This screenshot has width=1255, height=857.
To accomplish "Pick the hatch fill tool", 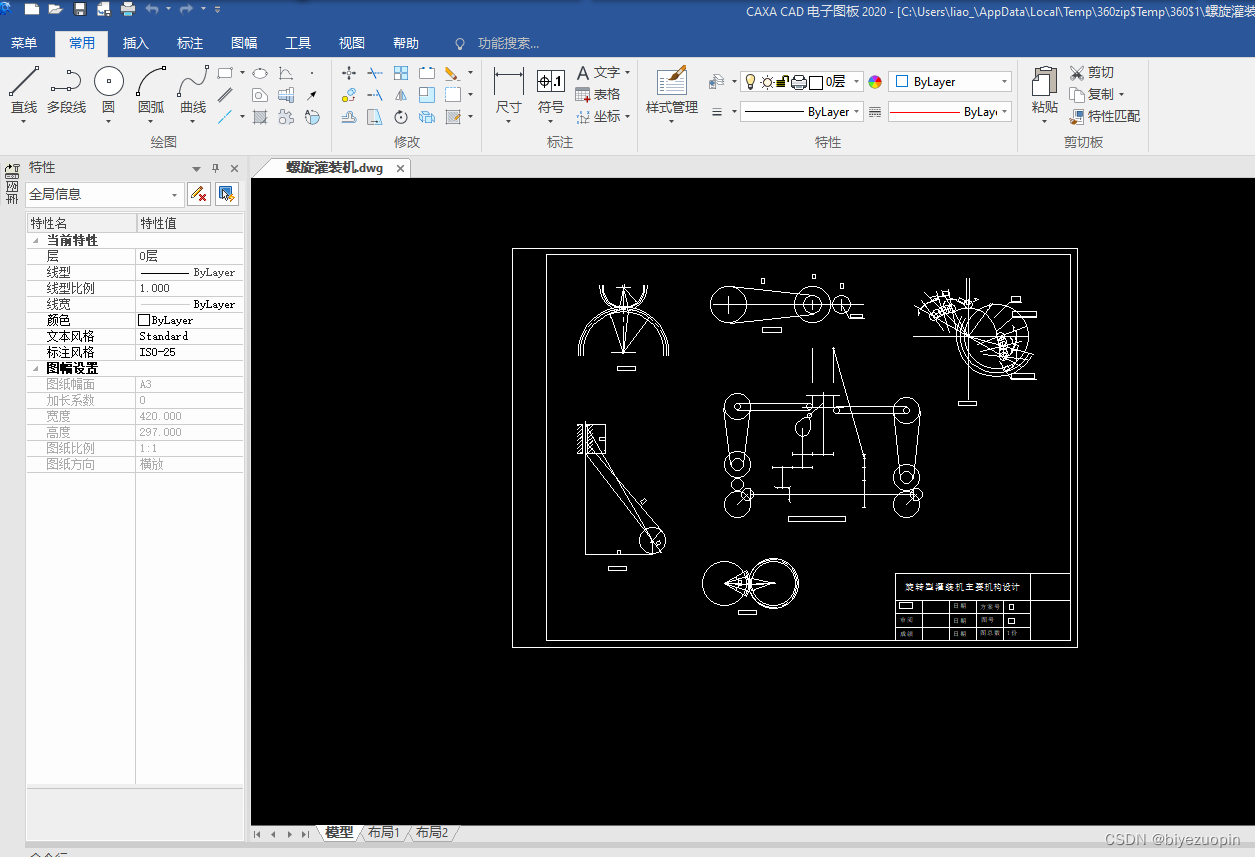I will (x=259, y=117).
